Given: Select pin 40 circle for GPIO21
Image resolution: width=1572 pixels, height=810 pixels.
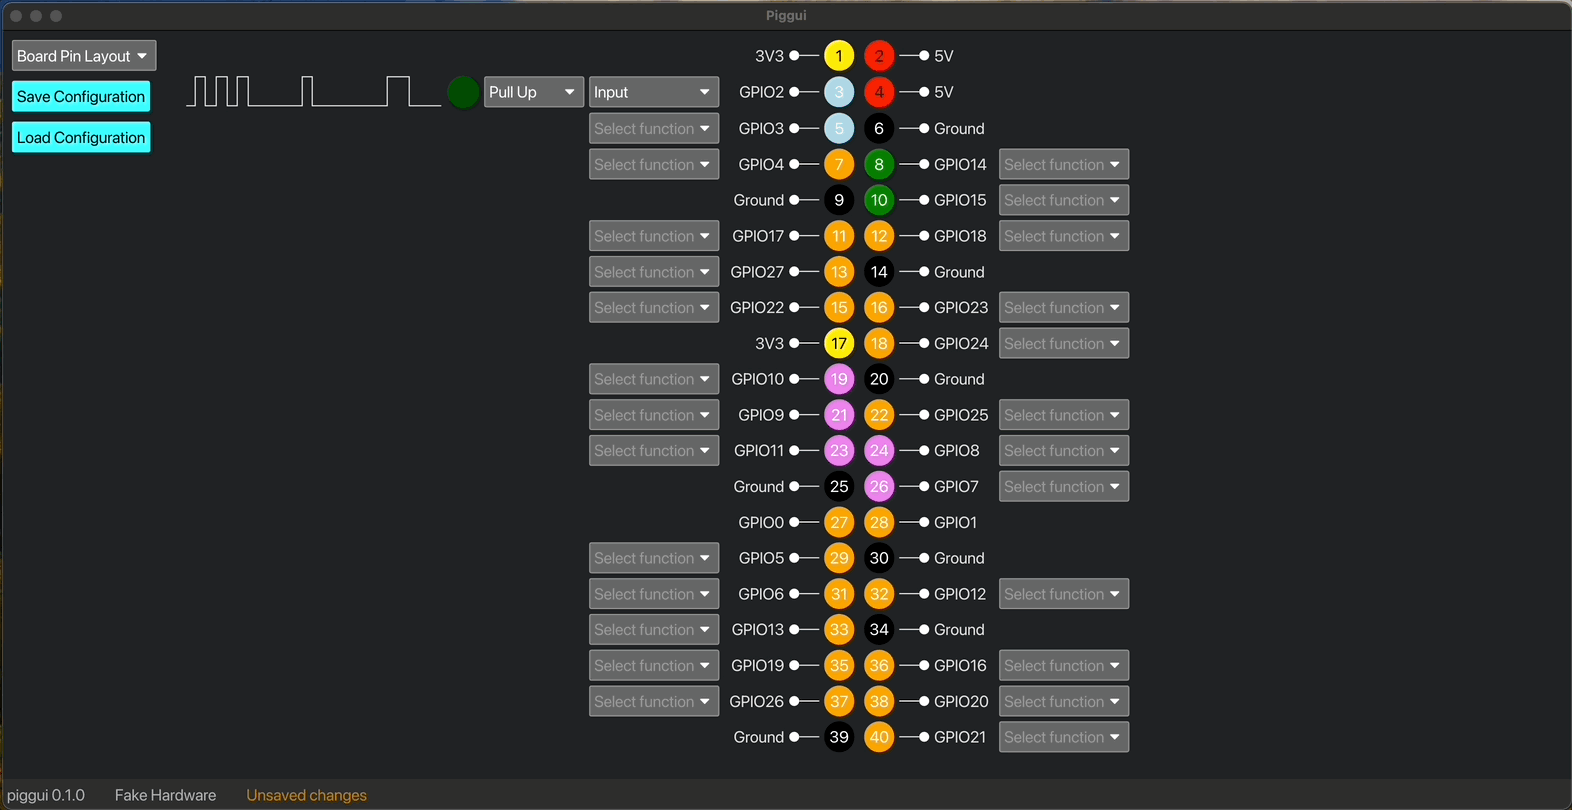Looking at the screenshot, I should (879, 737).
